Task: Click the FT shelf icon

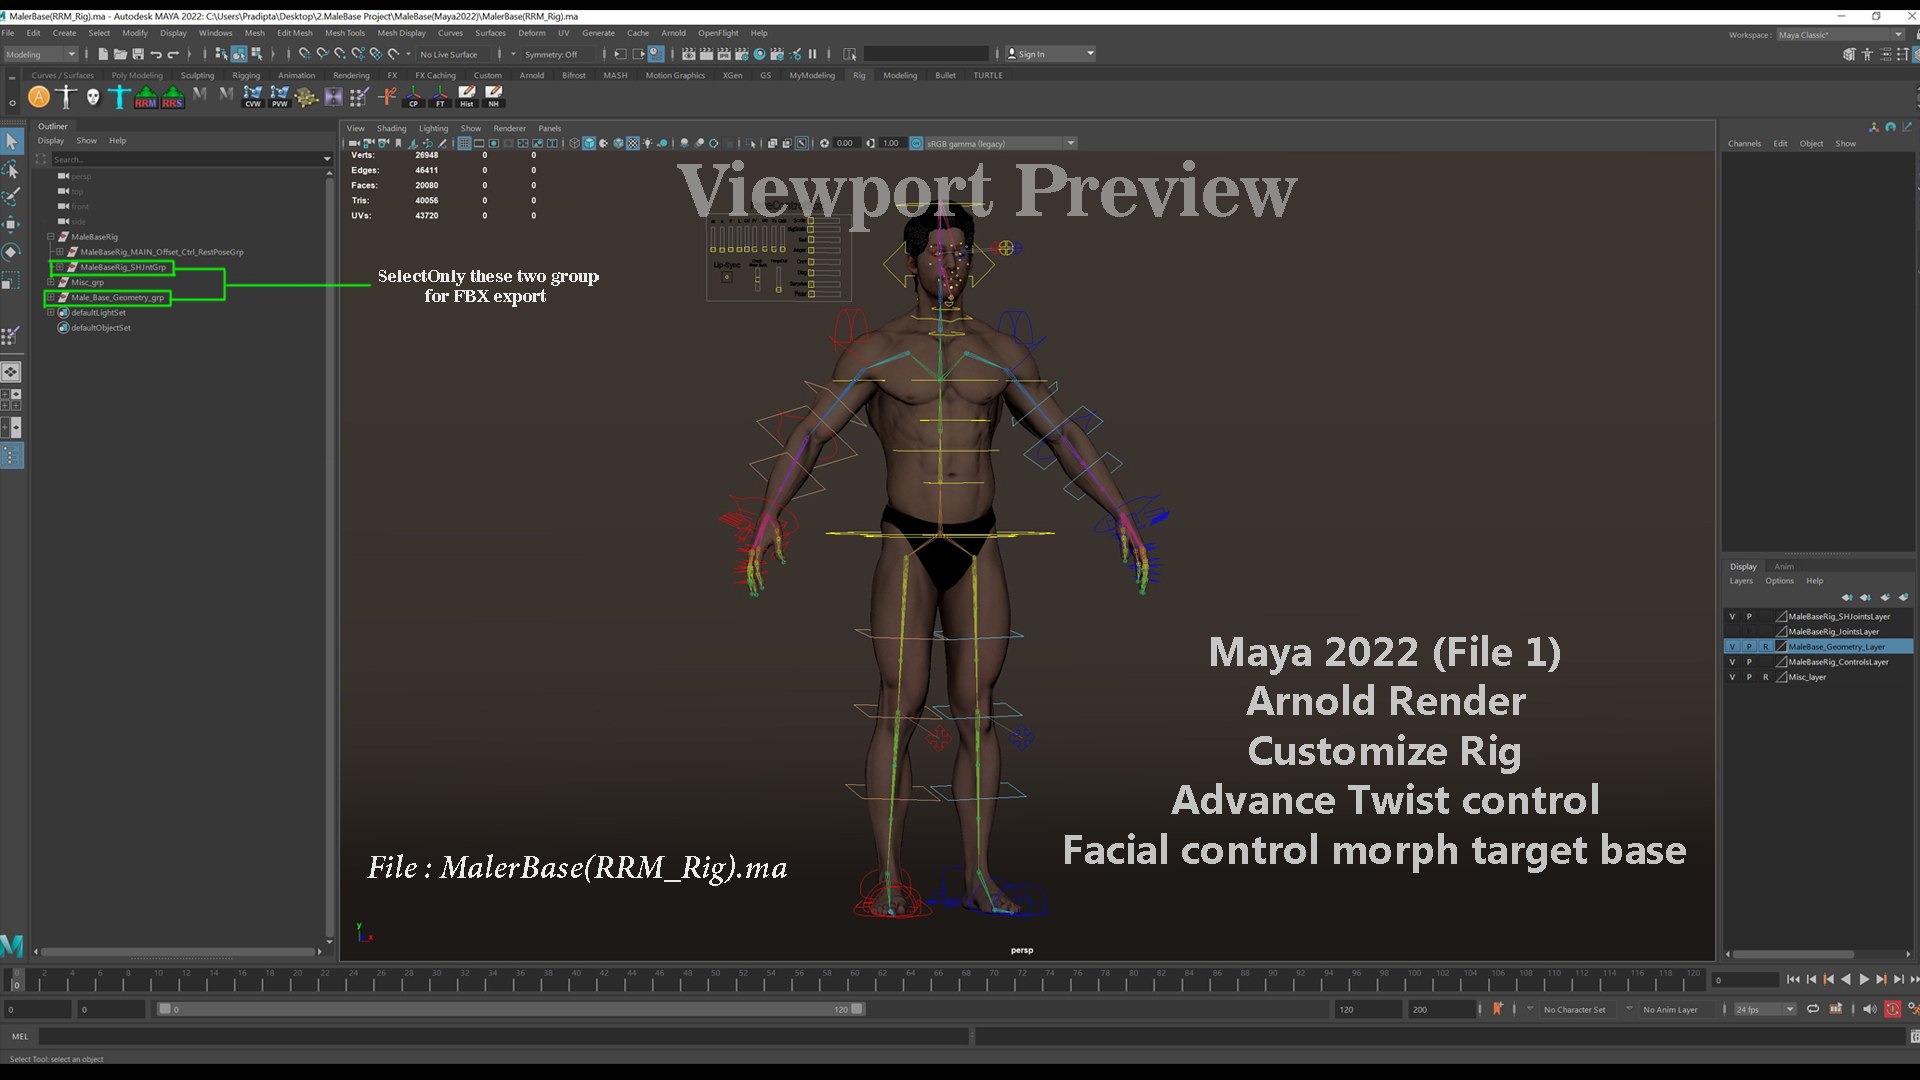Action: tap(440, 97)
